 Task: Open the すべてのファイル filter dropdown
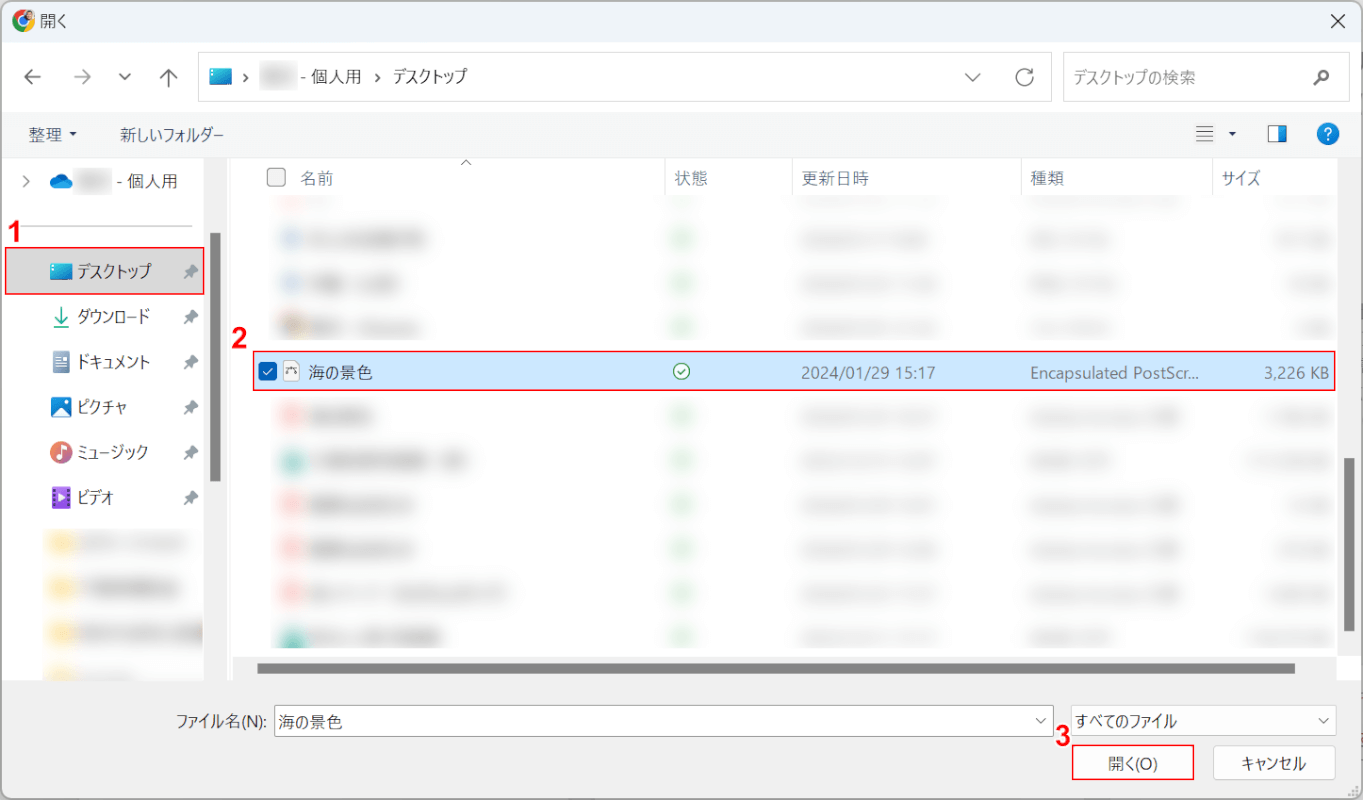point(1203,721)
